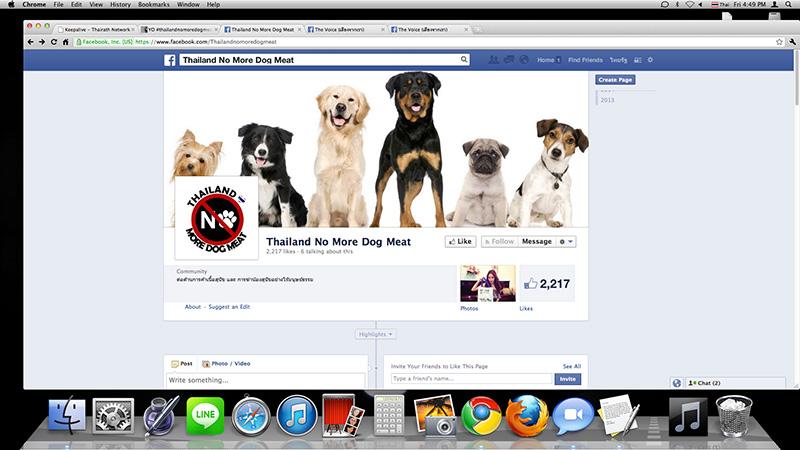The width and height of the screenshot is (800, 450).
Task: Switch to the #thailandnomoredogmeat tab
Action: [179, 30]
